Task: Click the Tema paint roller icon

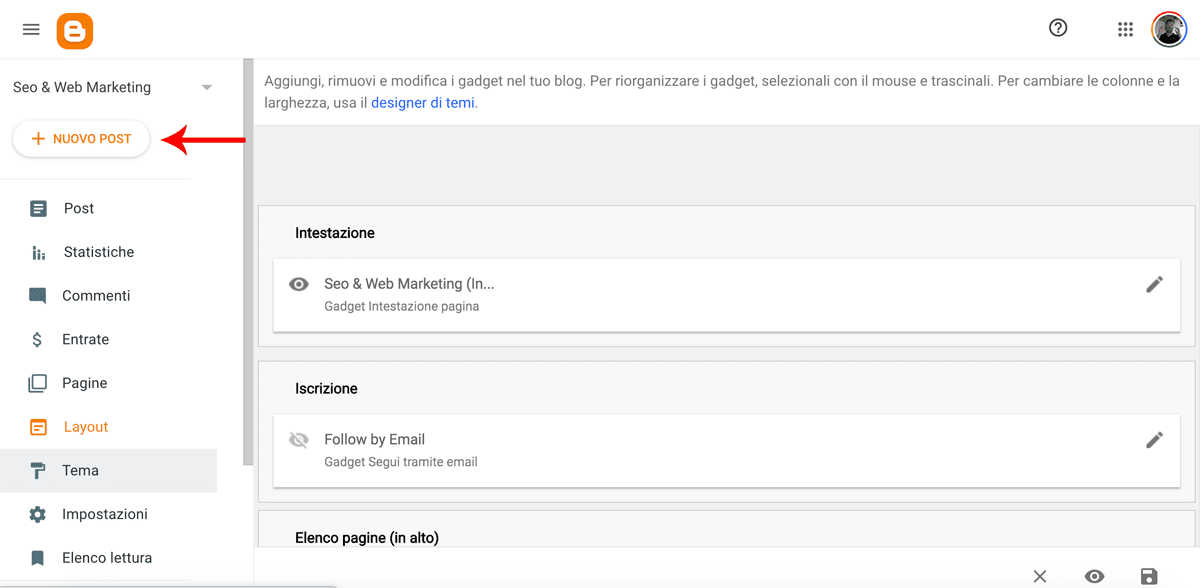Action: [x=38, y=470]
